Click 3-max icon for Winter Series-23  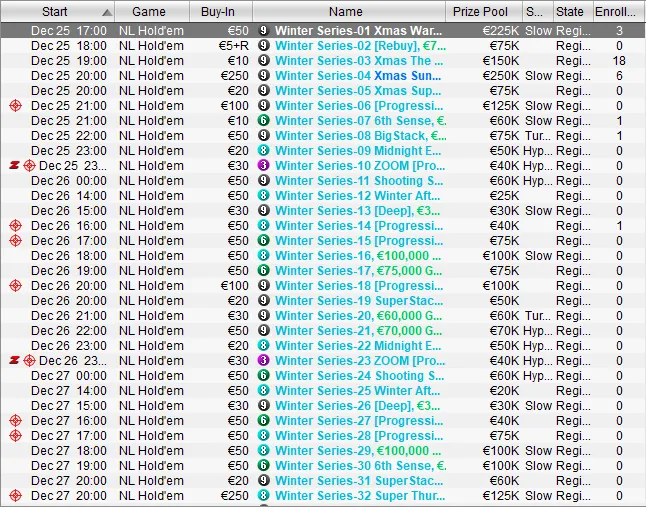[x=264, y=360]
